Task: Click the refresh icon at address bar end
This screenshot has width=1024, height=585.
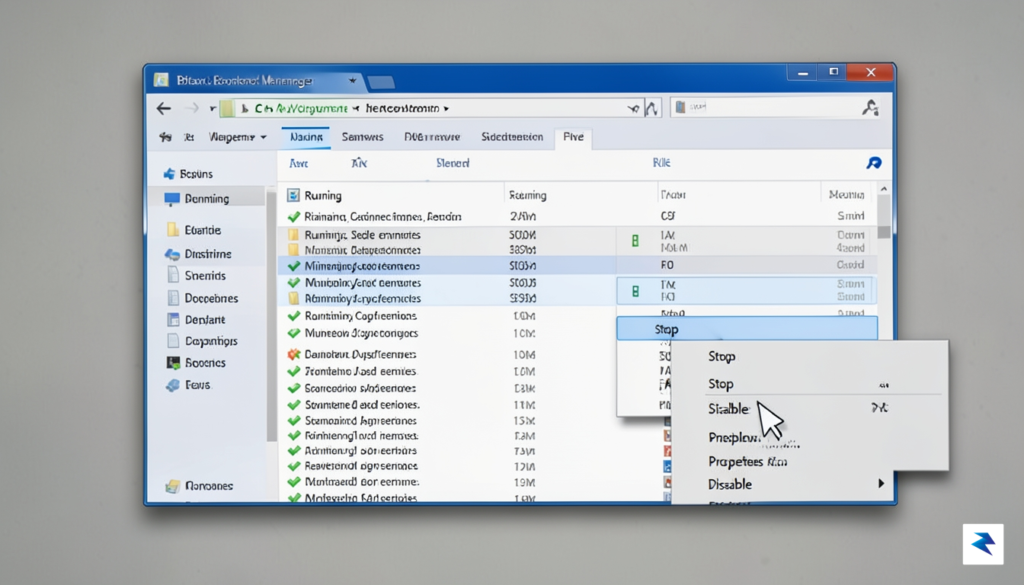Action: coord(651,108)
